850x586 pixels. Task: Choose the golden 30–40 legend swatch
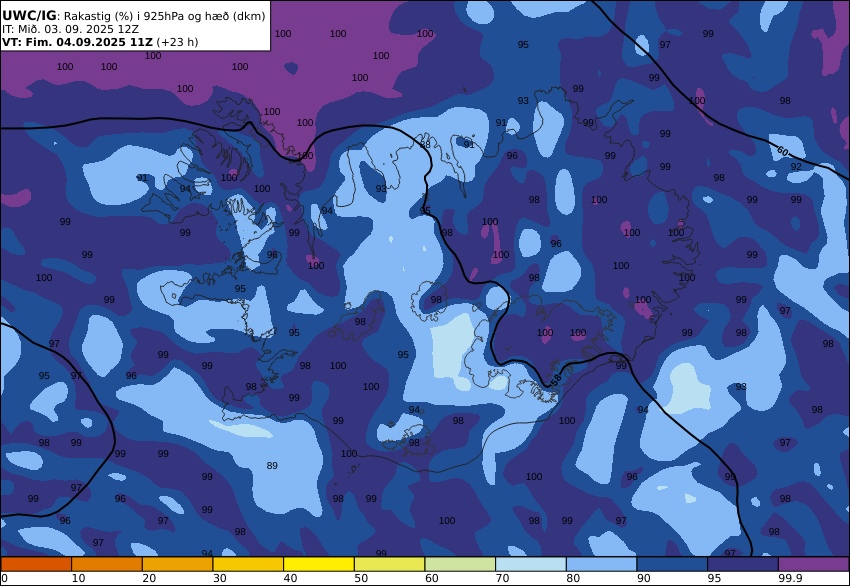click(248, 564)
